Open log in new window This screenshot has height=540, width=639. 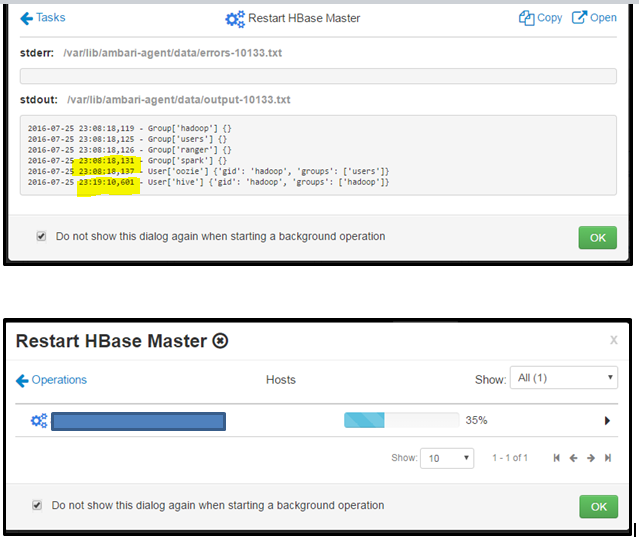tap(594, 18)
